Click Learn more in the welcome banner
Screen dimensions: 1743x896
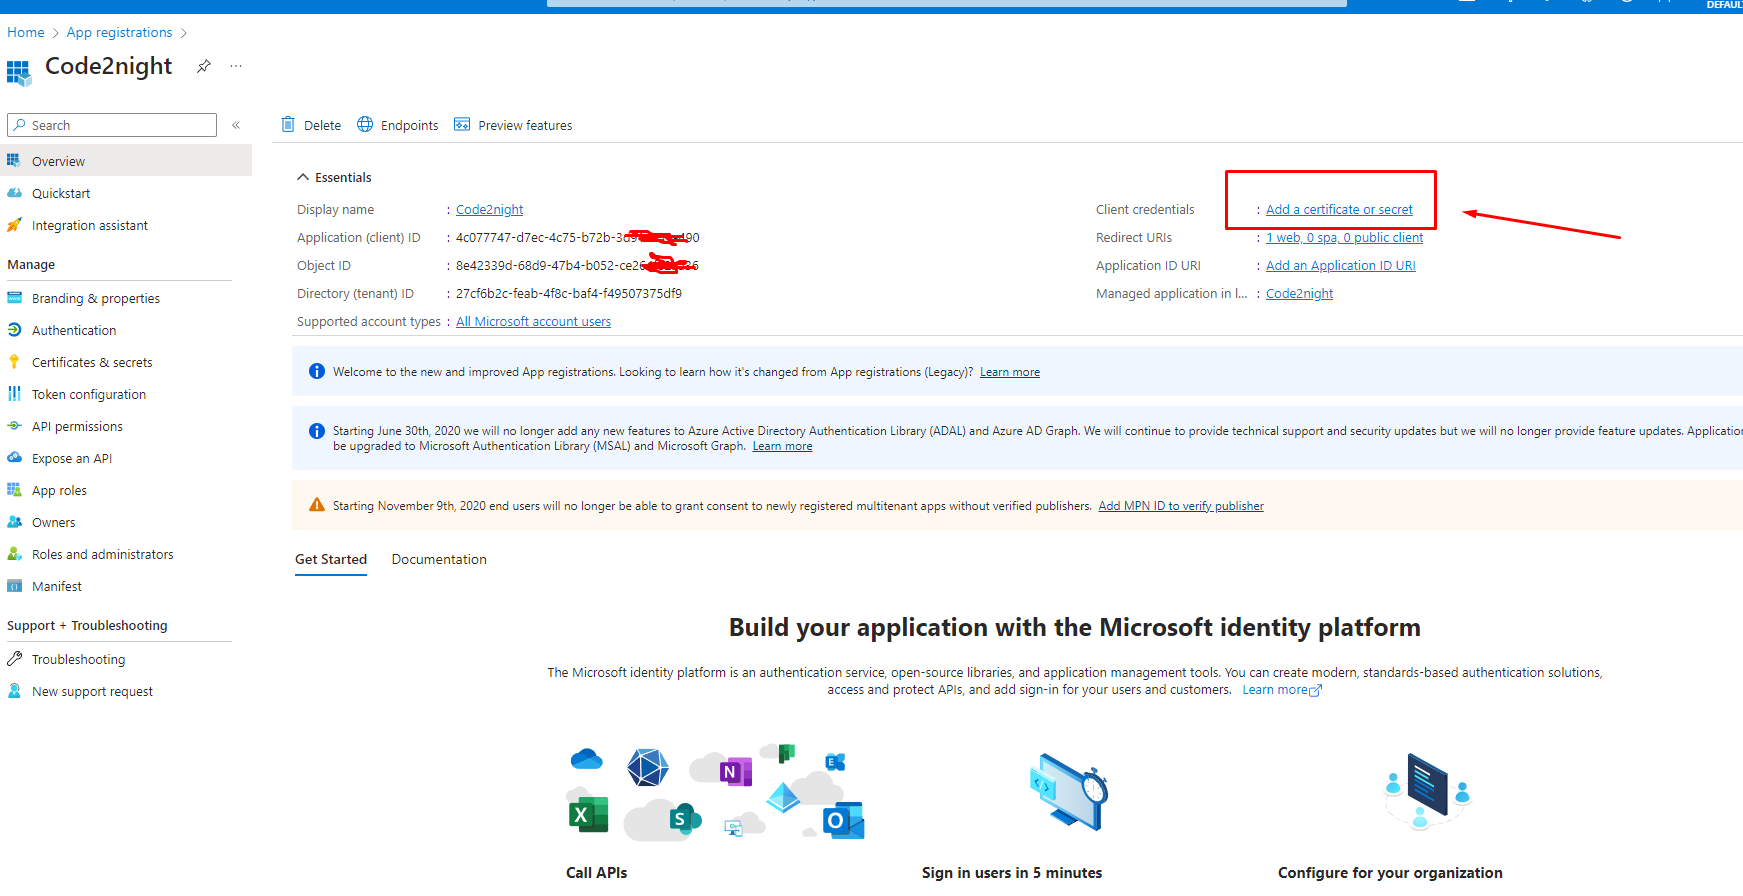point(1009,372)
